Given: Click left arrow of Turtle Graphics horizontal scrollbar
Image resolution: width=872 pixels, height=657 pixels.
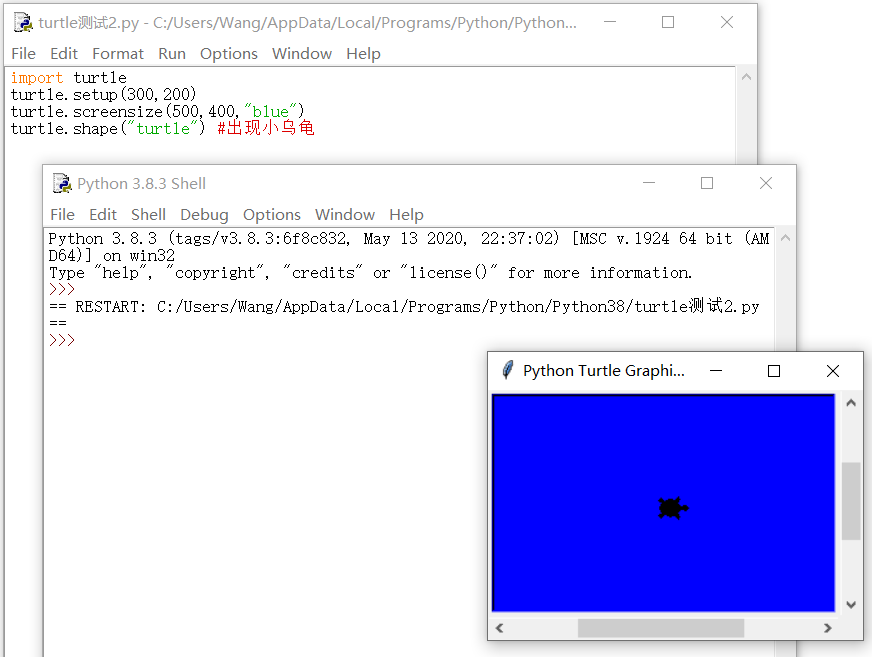Looking at the screenshot, I should 499,628.
